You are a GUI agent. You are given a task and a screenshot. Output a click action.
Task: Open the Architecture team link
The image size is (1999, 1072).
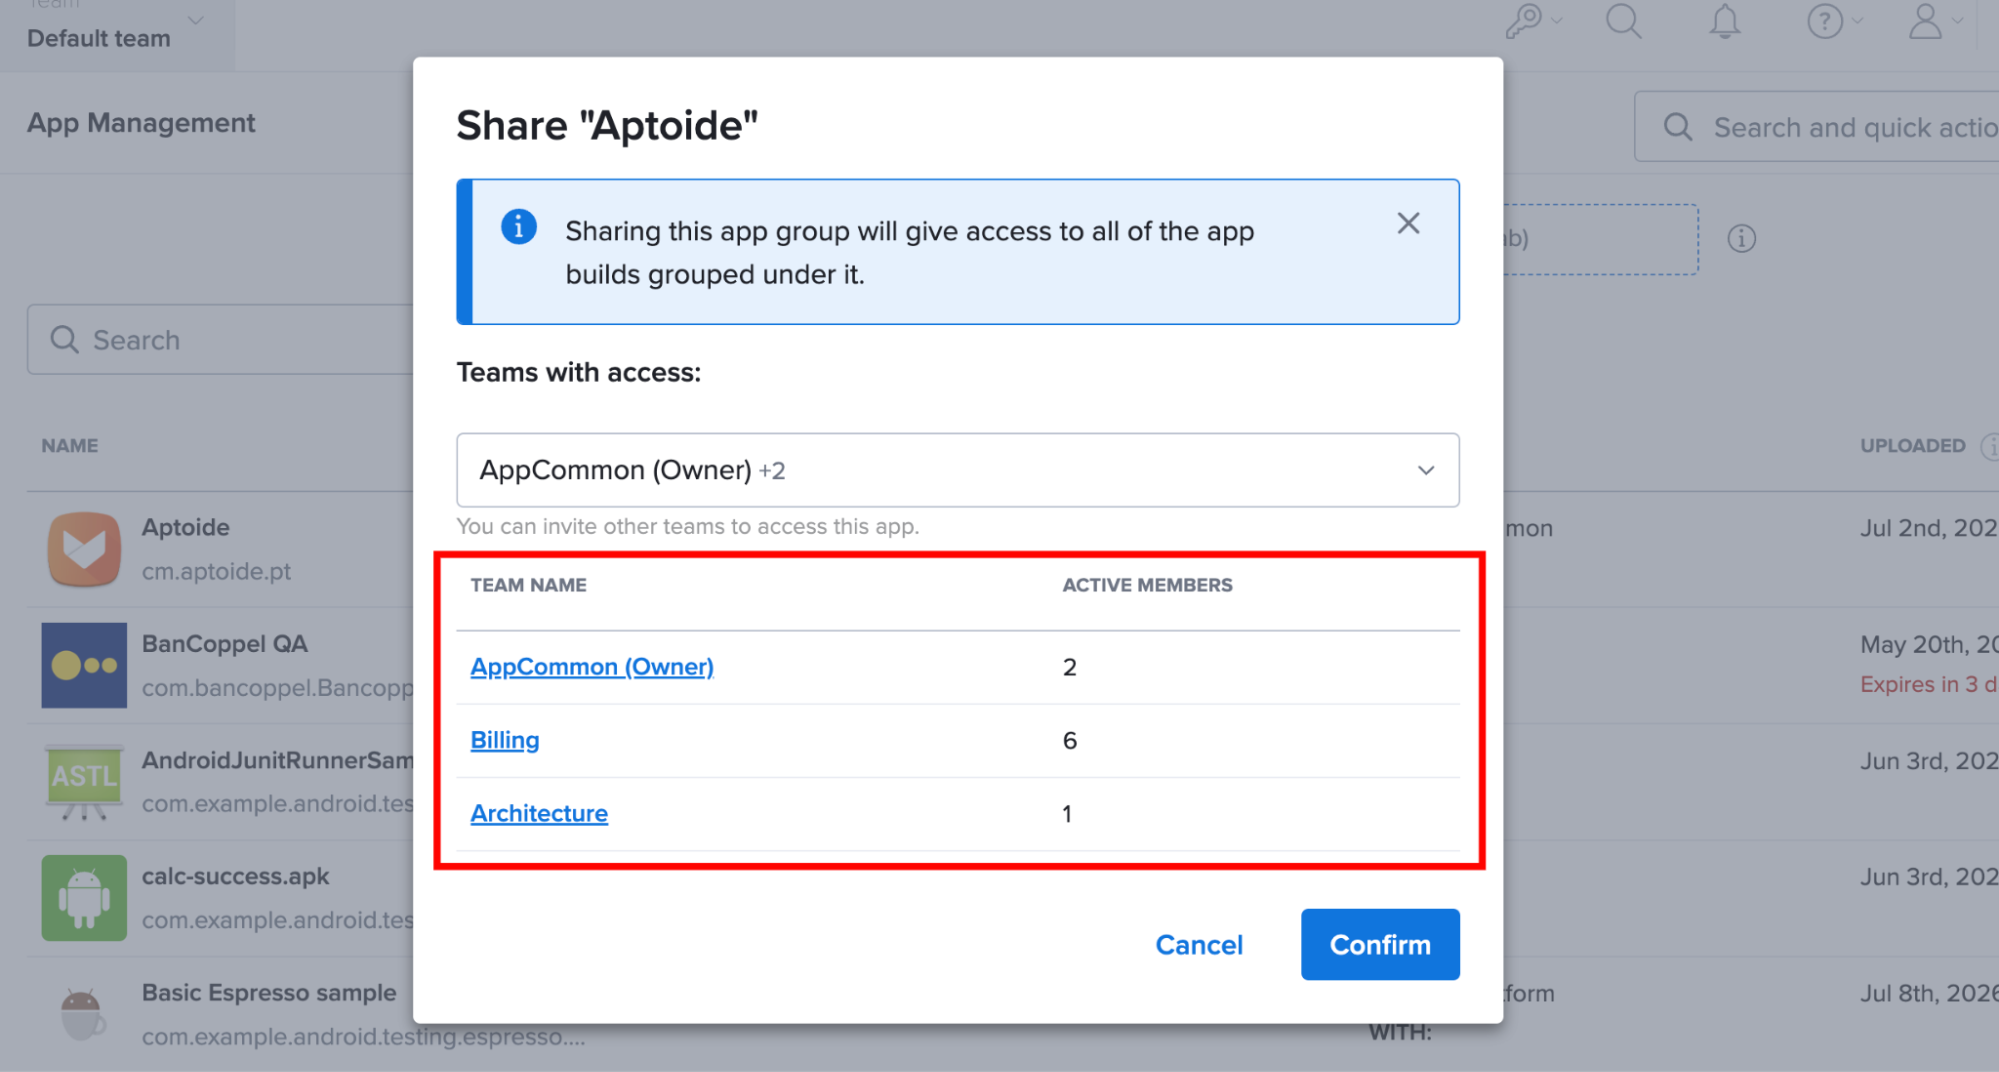pyautogui.click(x=539, y=813)
